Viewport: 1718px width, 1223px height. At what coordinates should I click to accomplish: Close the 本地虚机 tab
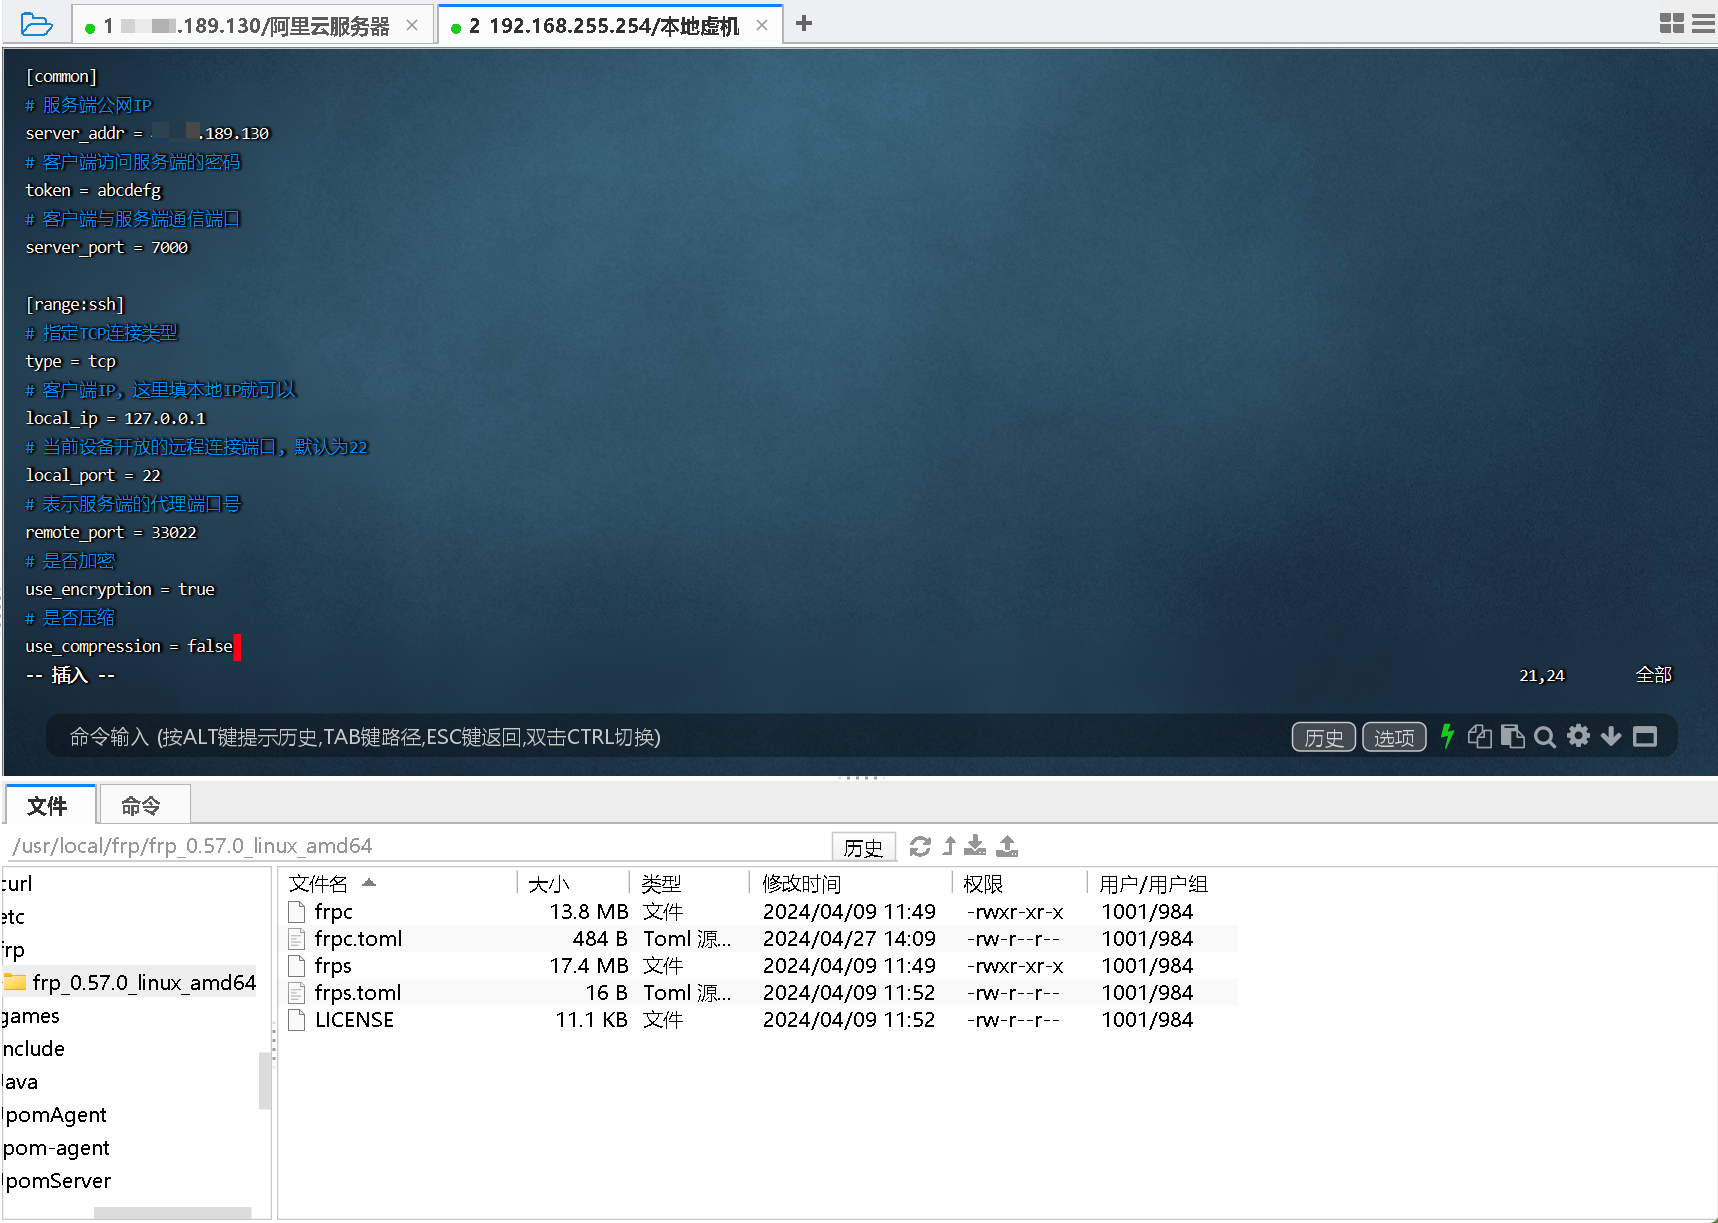(x=762, y=26)
